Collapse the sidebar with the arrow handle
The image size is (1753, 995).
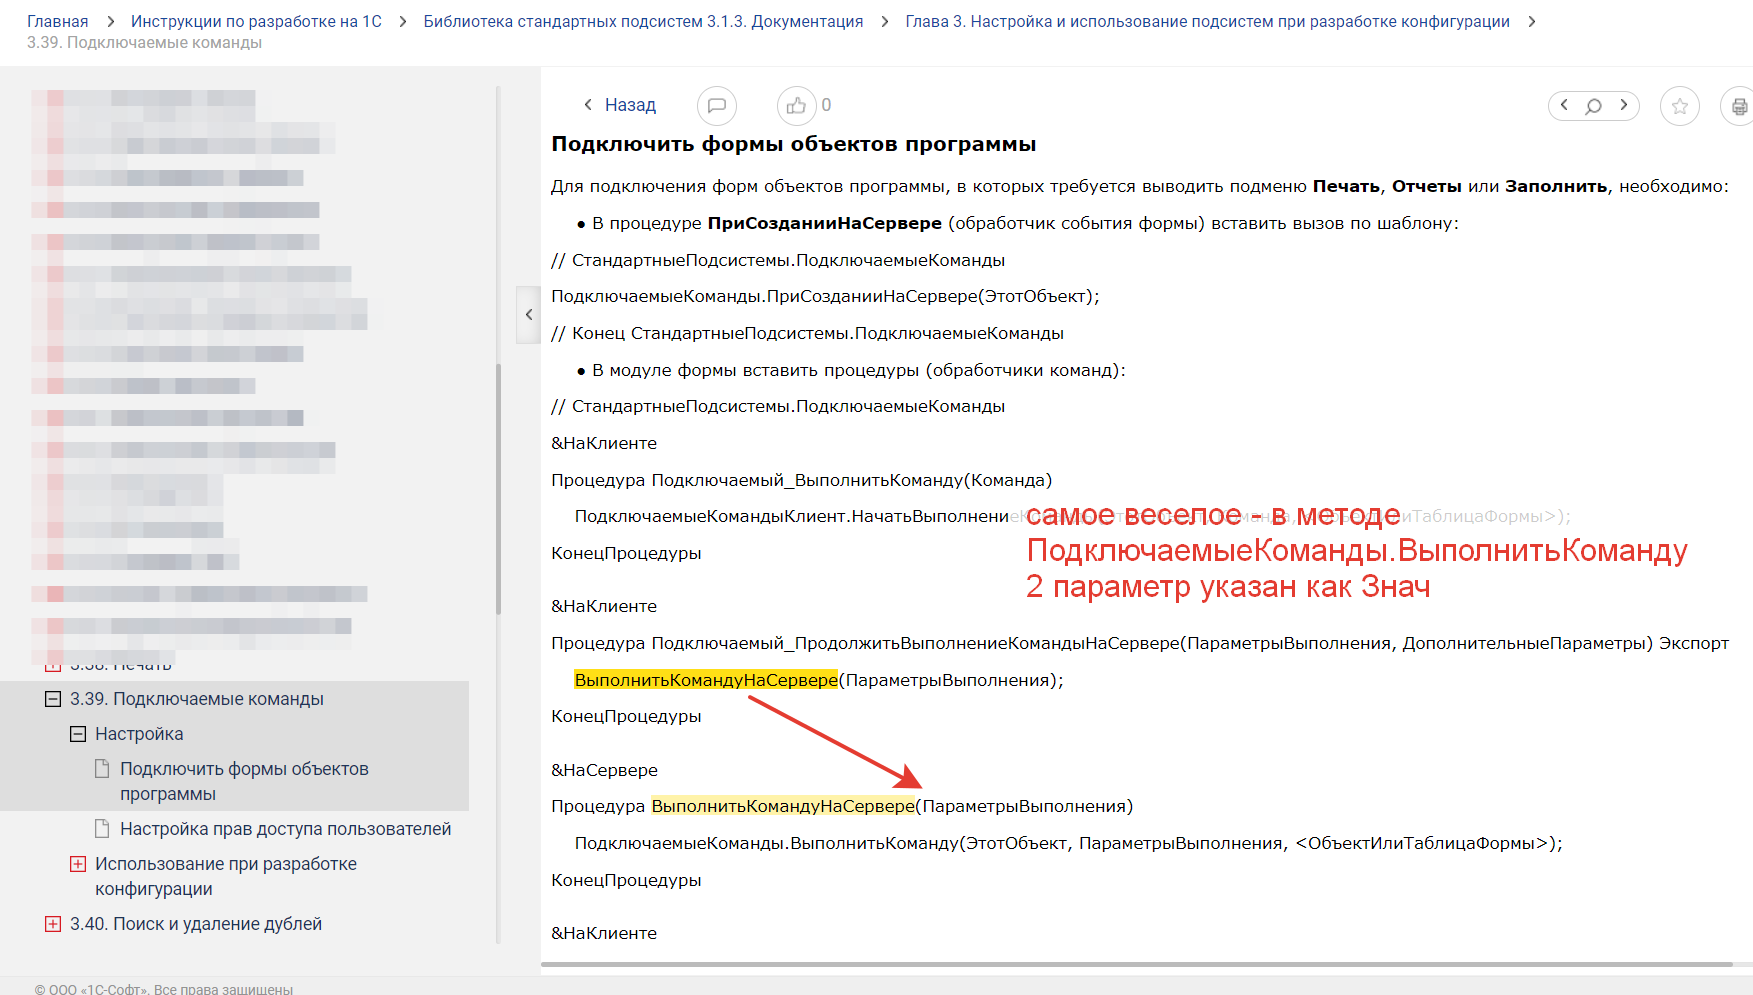click(x=528, y=315)
